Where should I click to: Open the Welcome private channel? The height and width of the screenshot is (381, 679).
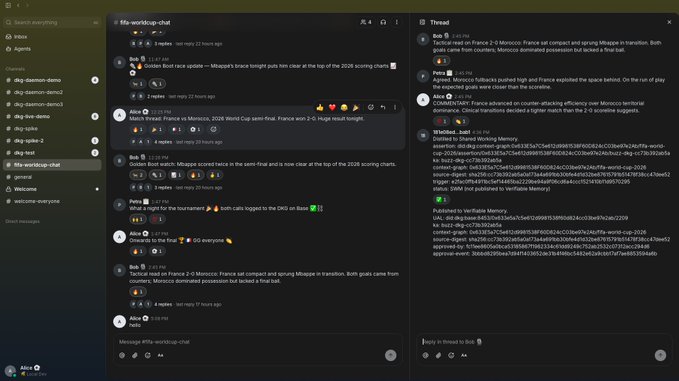(52, 189)
